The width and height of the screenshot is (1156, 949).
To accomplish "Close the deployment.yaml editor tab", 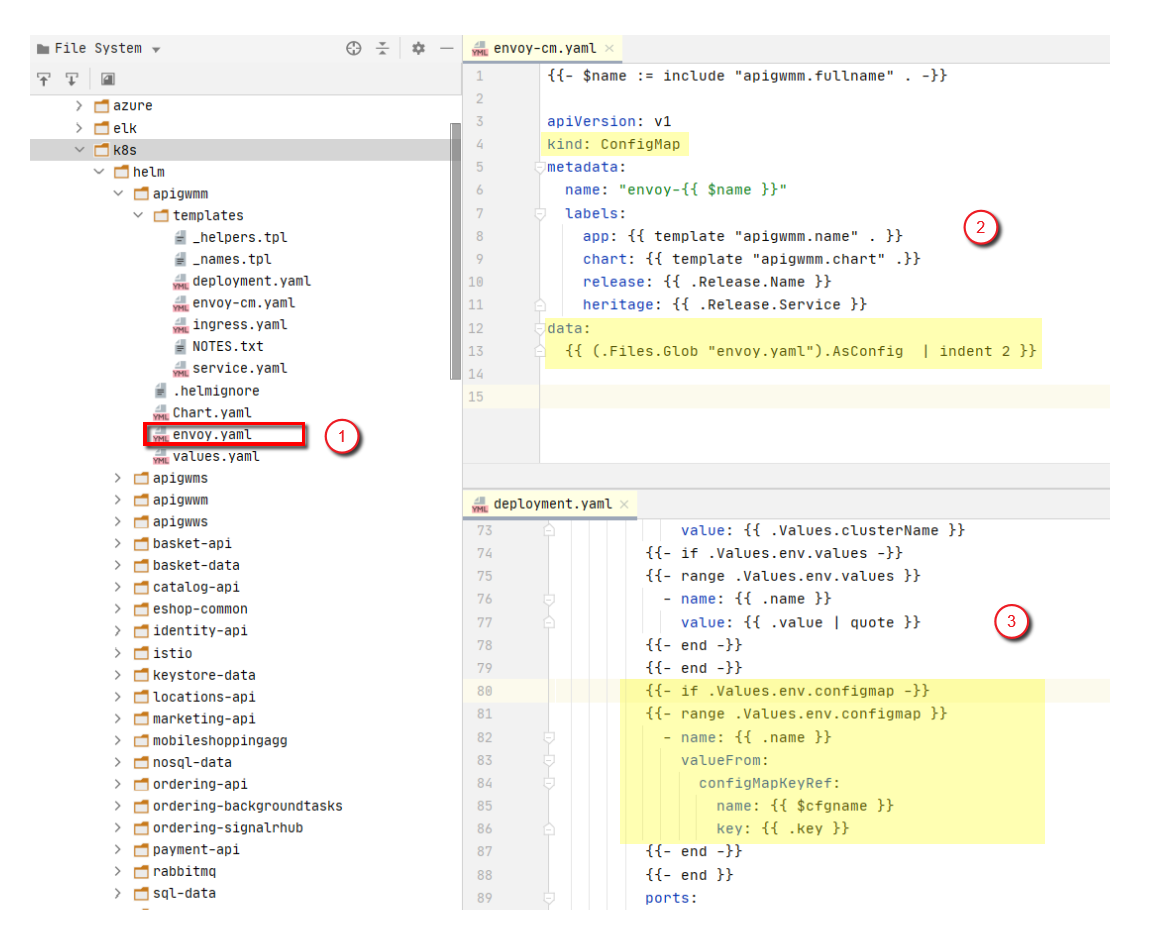I will point(624,504).
